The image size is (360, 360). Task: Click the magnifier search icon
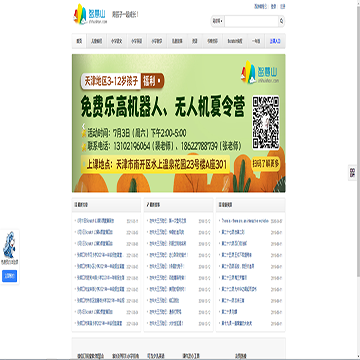281,21
